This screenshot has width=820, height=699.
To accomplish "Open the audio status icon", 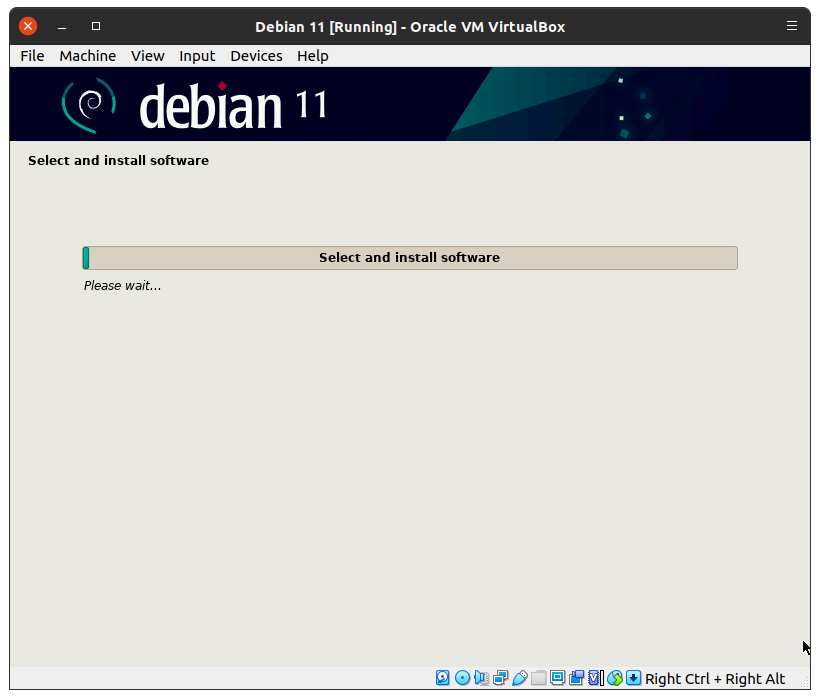I will point(481,678).
